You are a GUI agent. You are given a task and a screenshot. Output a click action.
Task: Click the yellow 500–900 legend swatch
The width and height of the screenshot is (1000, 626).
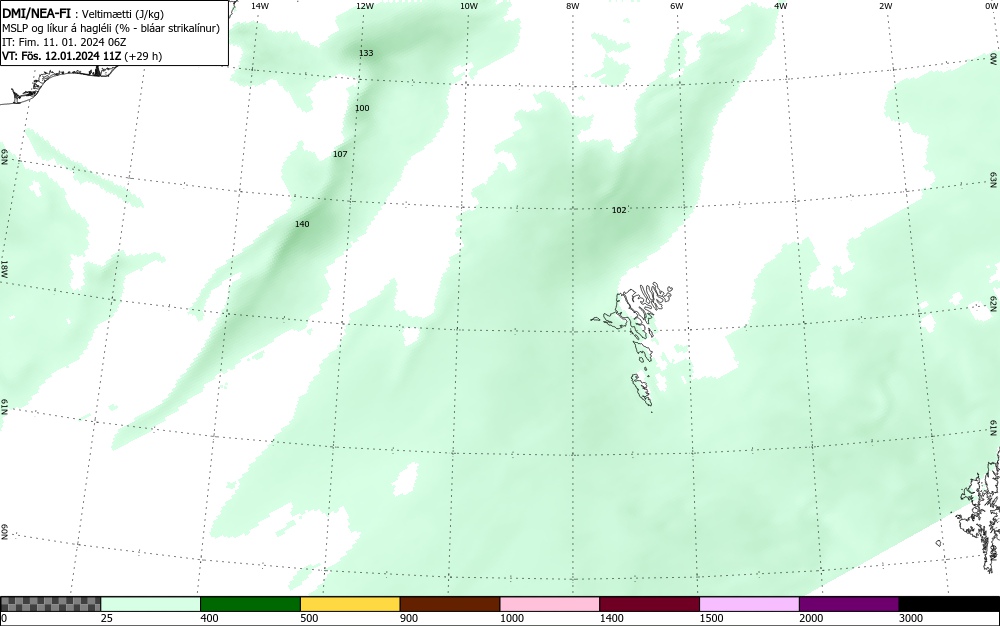(350, 604)
